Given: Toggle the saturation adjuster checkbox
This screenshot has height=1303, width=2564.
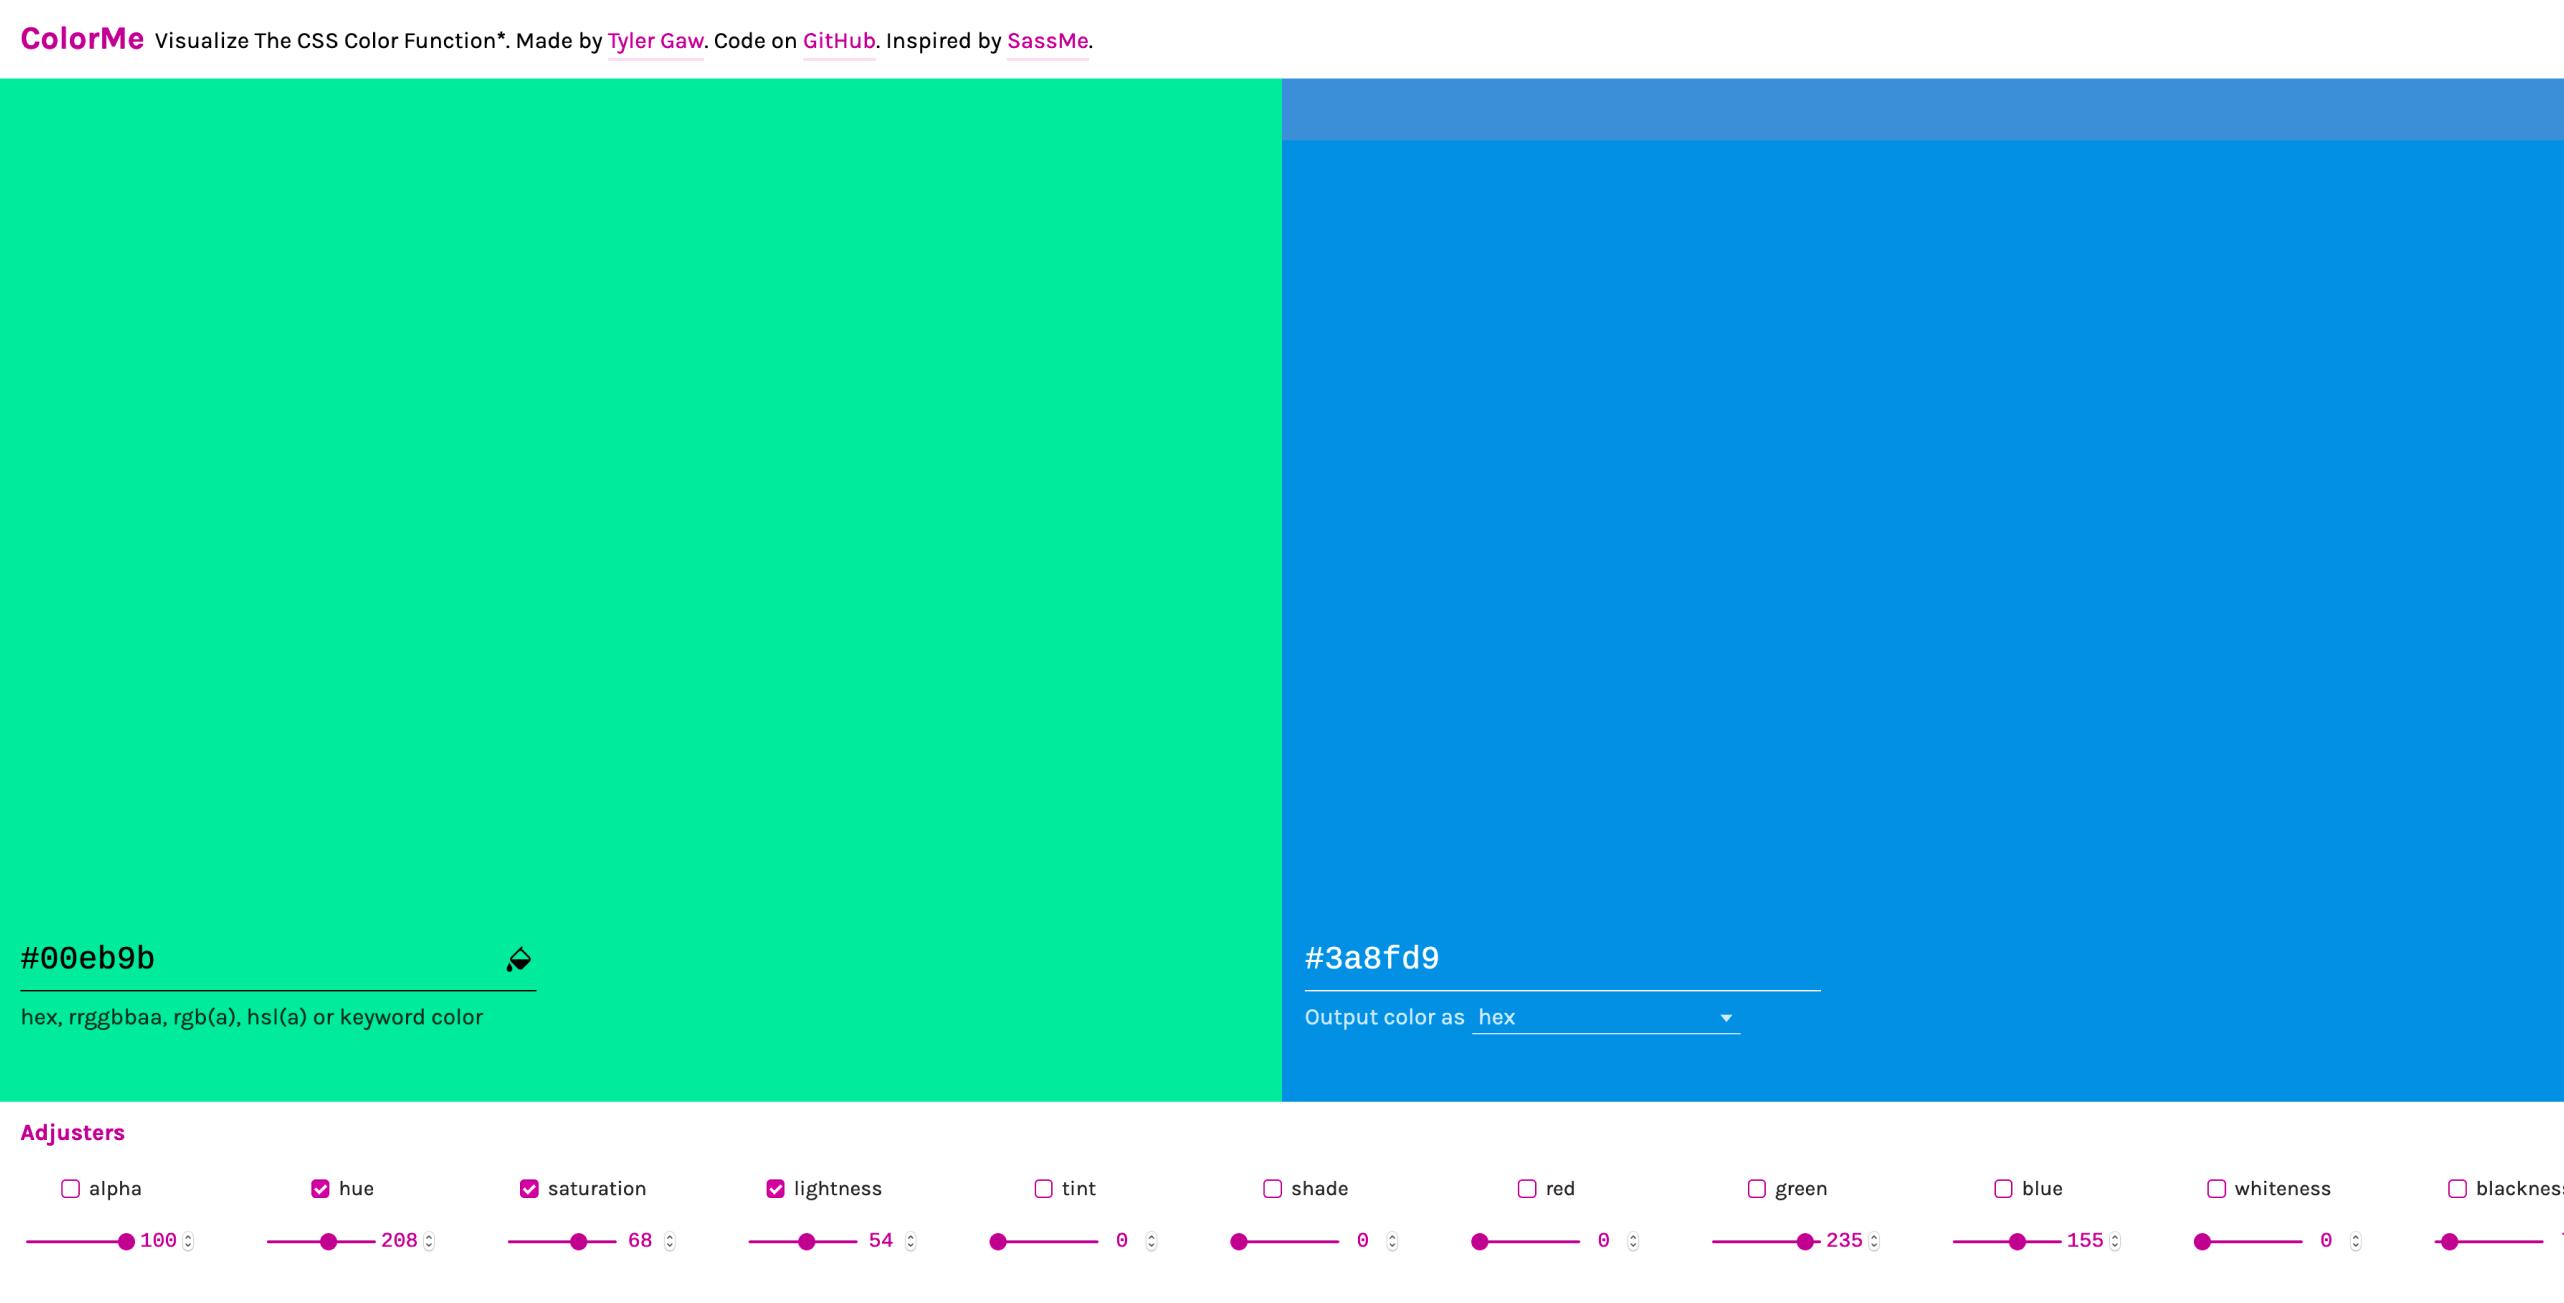Looking at the screenshot, I should click(x=528, y=1187).
